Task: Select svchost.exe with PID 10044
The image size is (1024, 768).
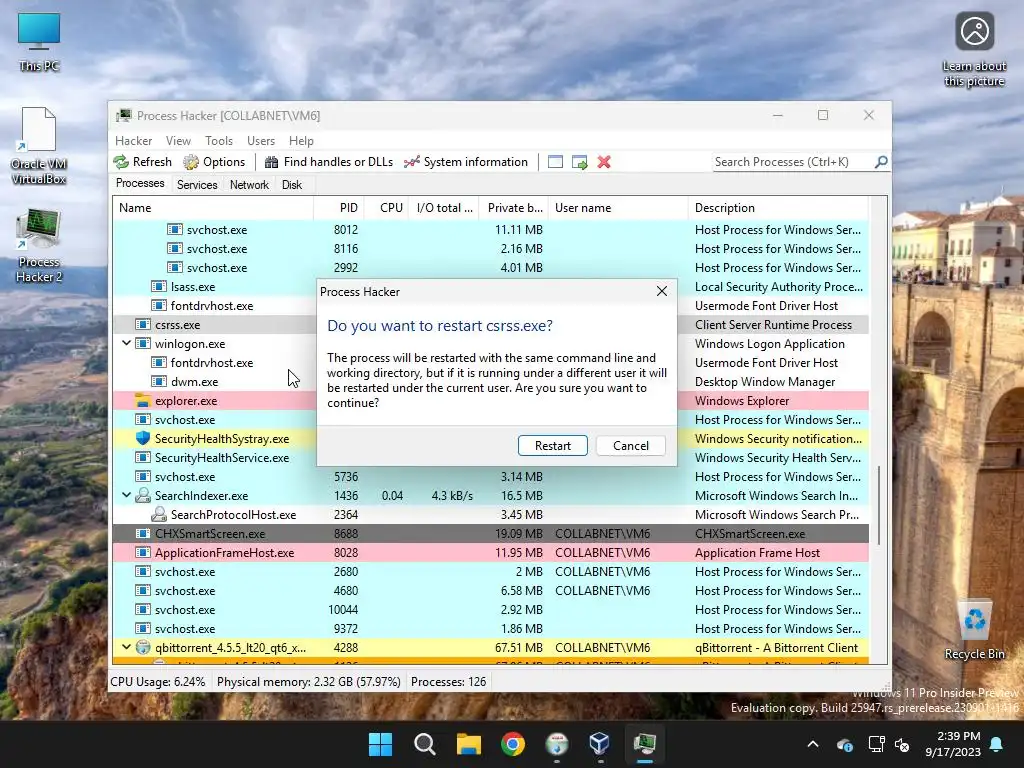Action: click(490, 609)
